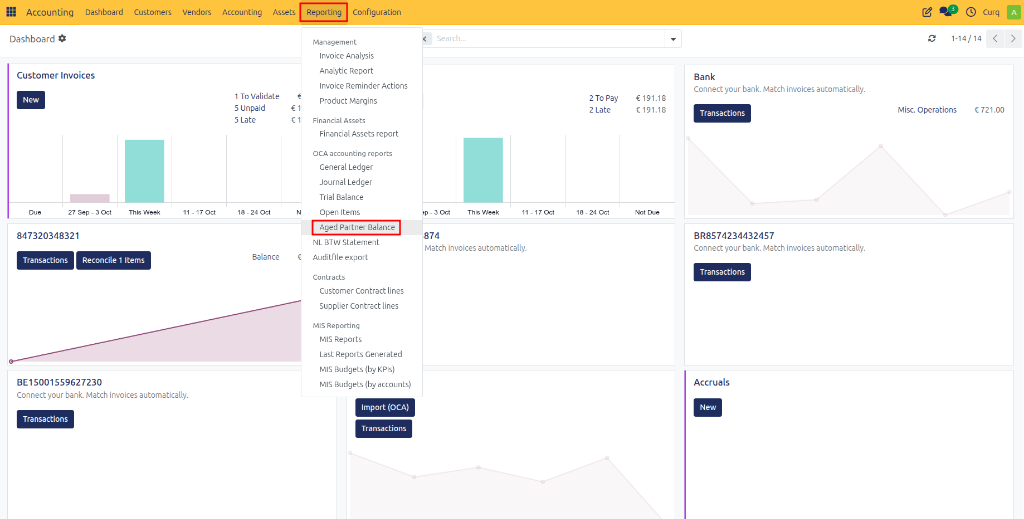Click Transactions in BE15001559627230 card
This screenshot has height=519, width=1024.
[45, 419]
